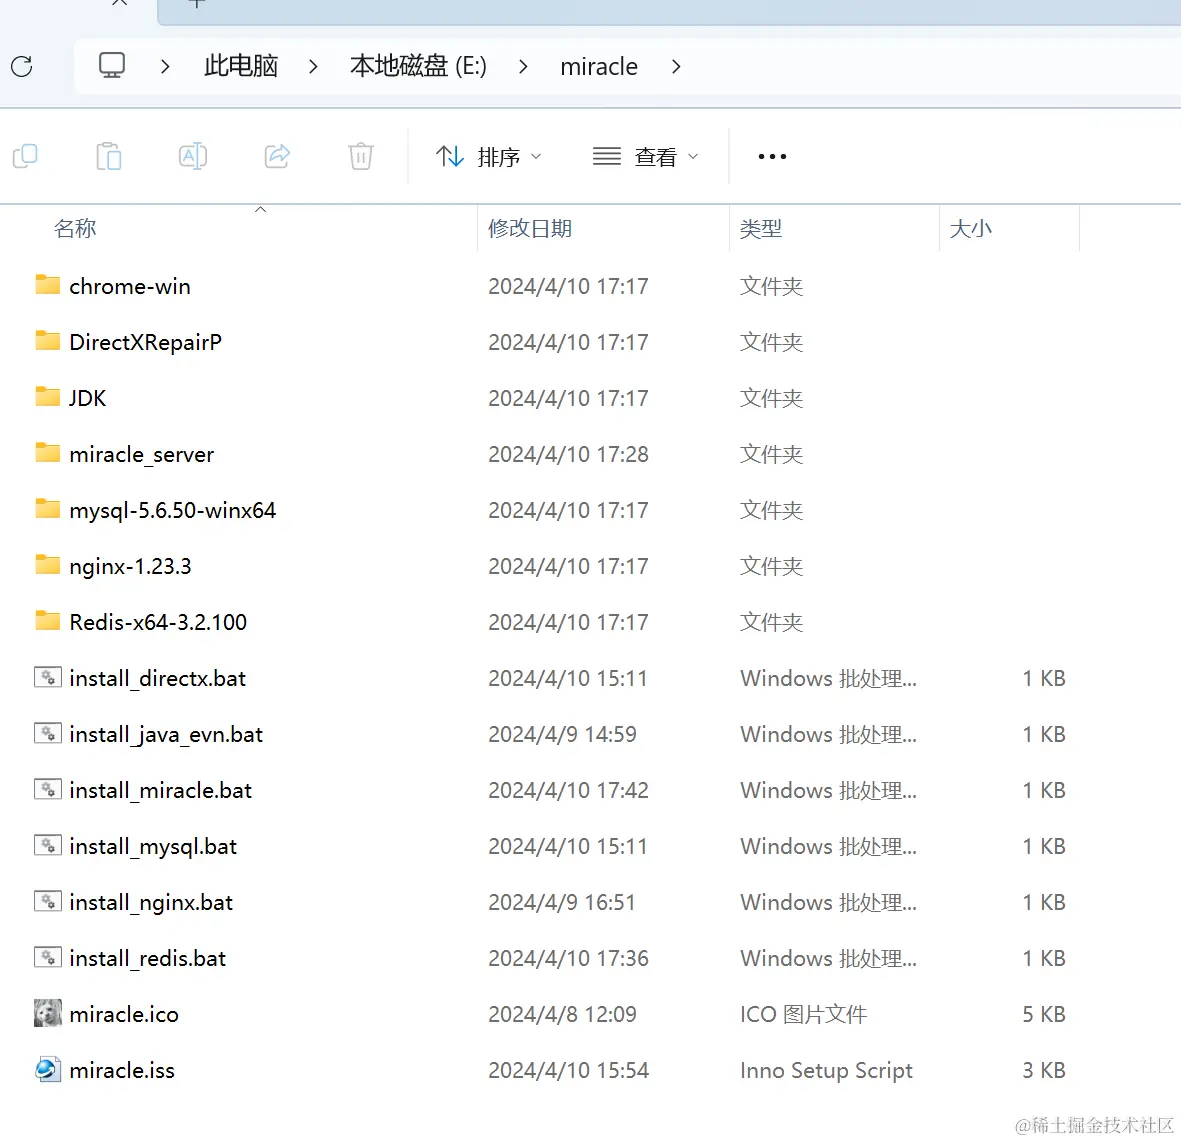Click 本地磁盘 (E:) in the address path
Screen dimensions: 1181x1142
[418, 66]
